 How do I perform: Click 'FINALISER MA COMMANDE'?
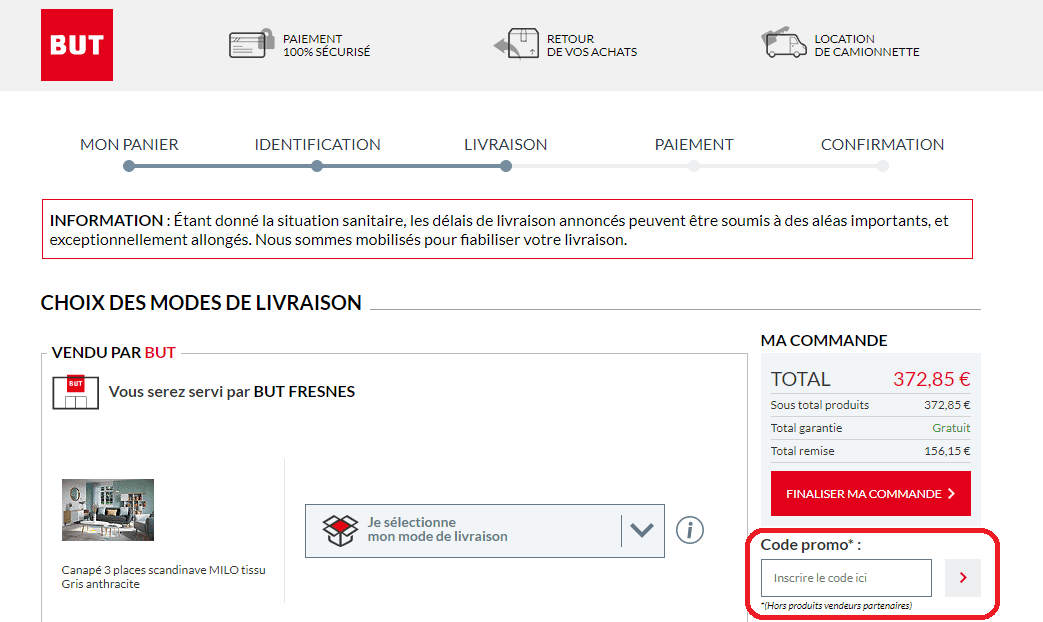point(870,493)
